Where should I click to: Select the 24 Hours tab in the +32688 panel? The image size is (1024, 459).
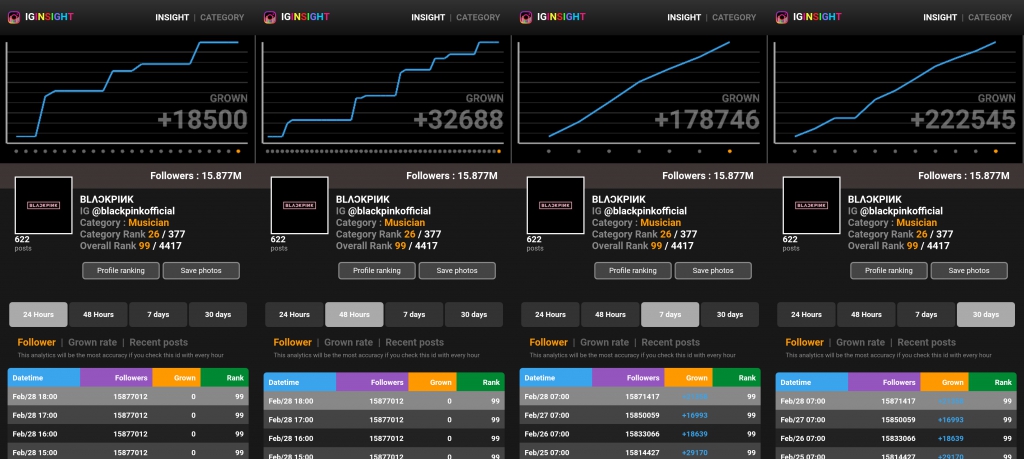tap(295, 315)
